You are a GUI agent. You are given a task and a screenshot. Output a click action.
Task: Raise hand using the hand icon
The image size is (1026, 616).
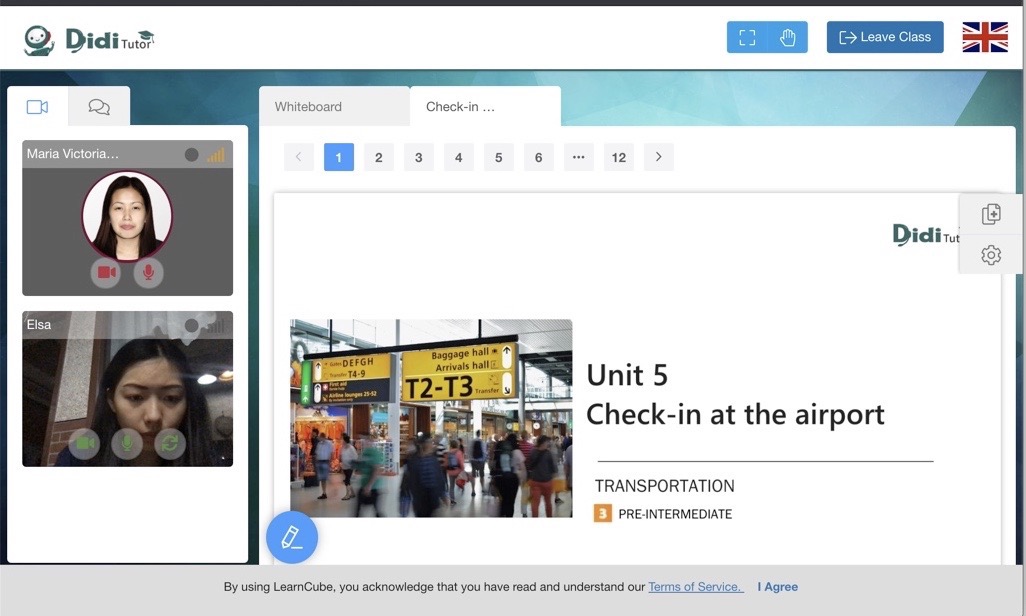pyautogui.click(x=787, y=37)
